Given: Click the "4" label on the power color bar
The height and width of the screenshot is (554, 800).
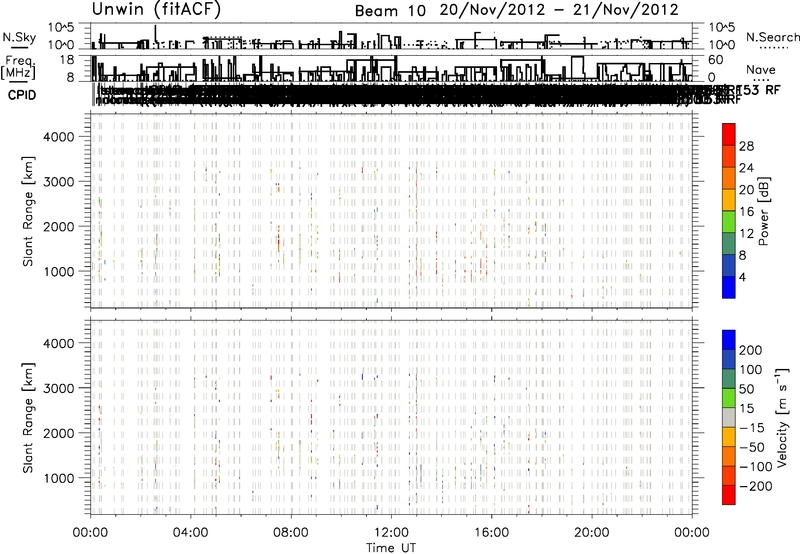Looking at the screenshot, I should tap(742, 277).
